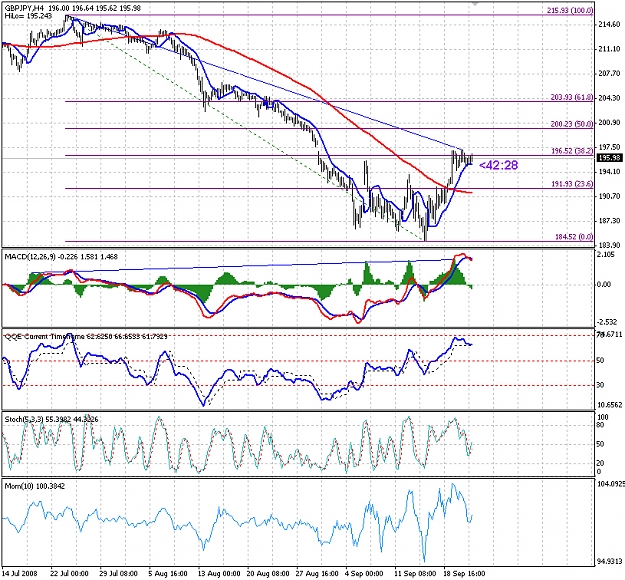This screenshot has width=625, height=580.
Task: Click the 20 Aug 08:00 time axis label
Action: click(x=268, y=574)
